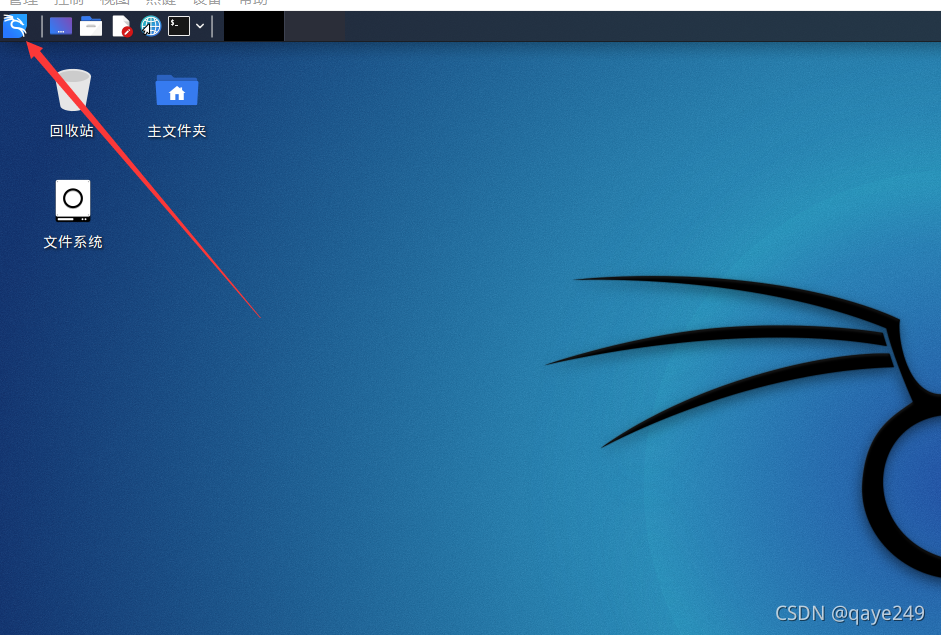Click the show desktop panel icon

[61, 26]
